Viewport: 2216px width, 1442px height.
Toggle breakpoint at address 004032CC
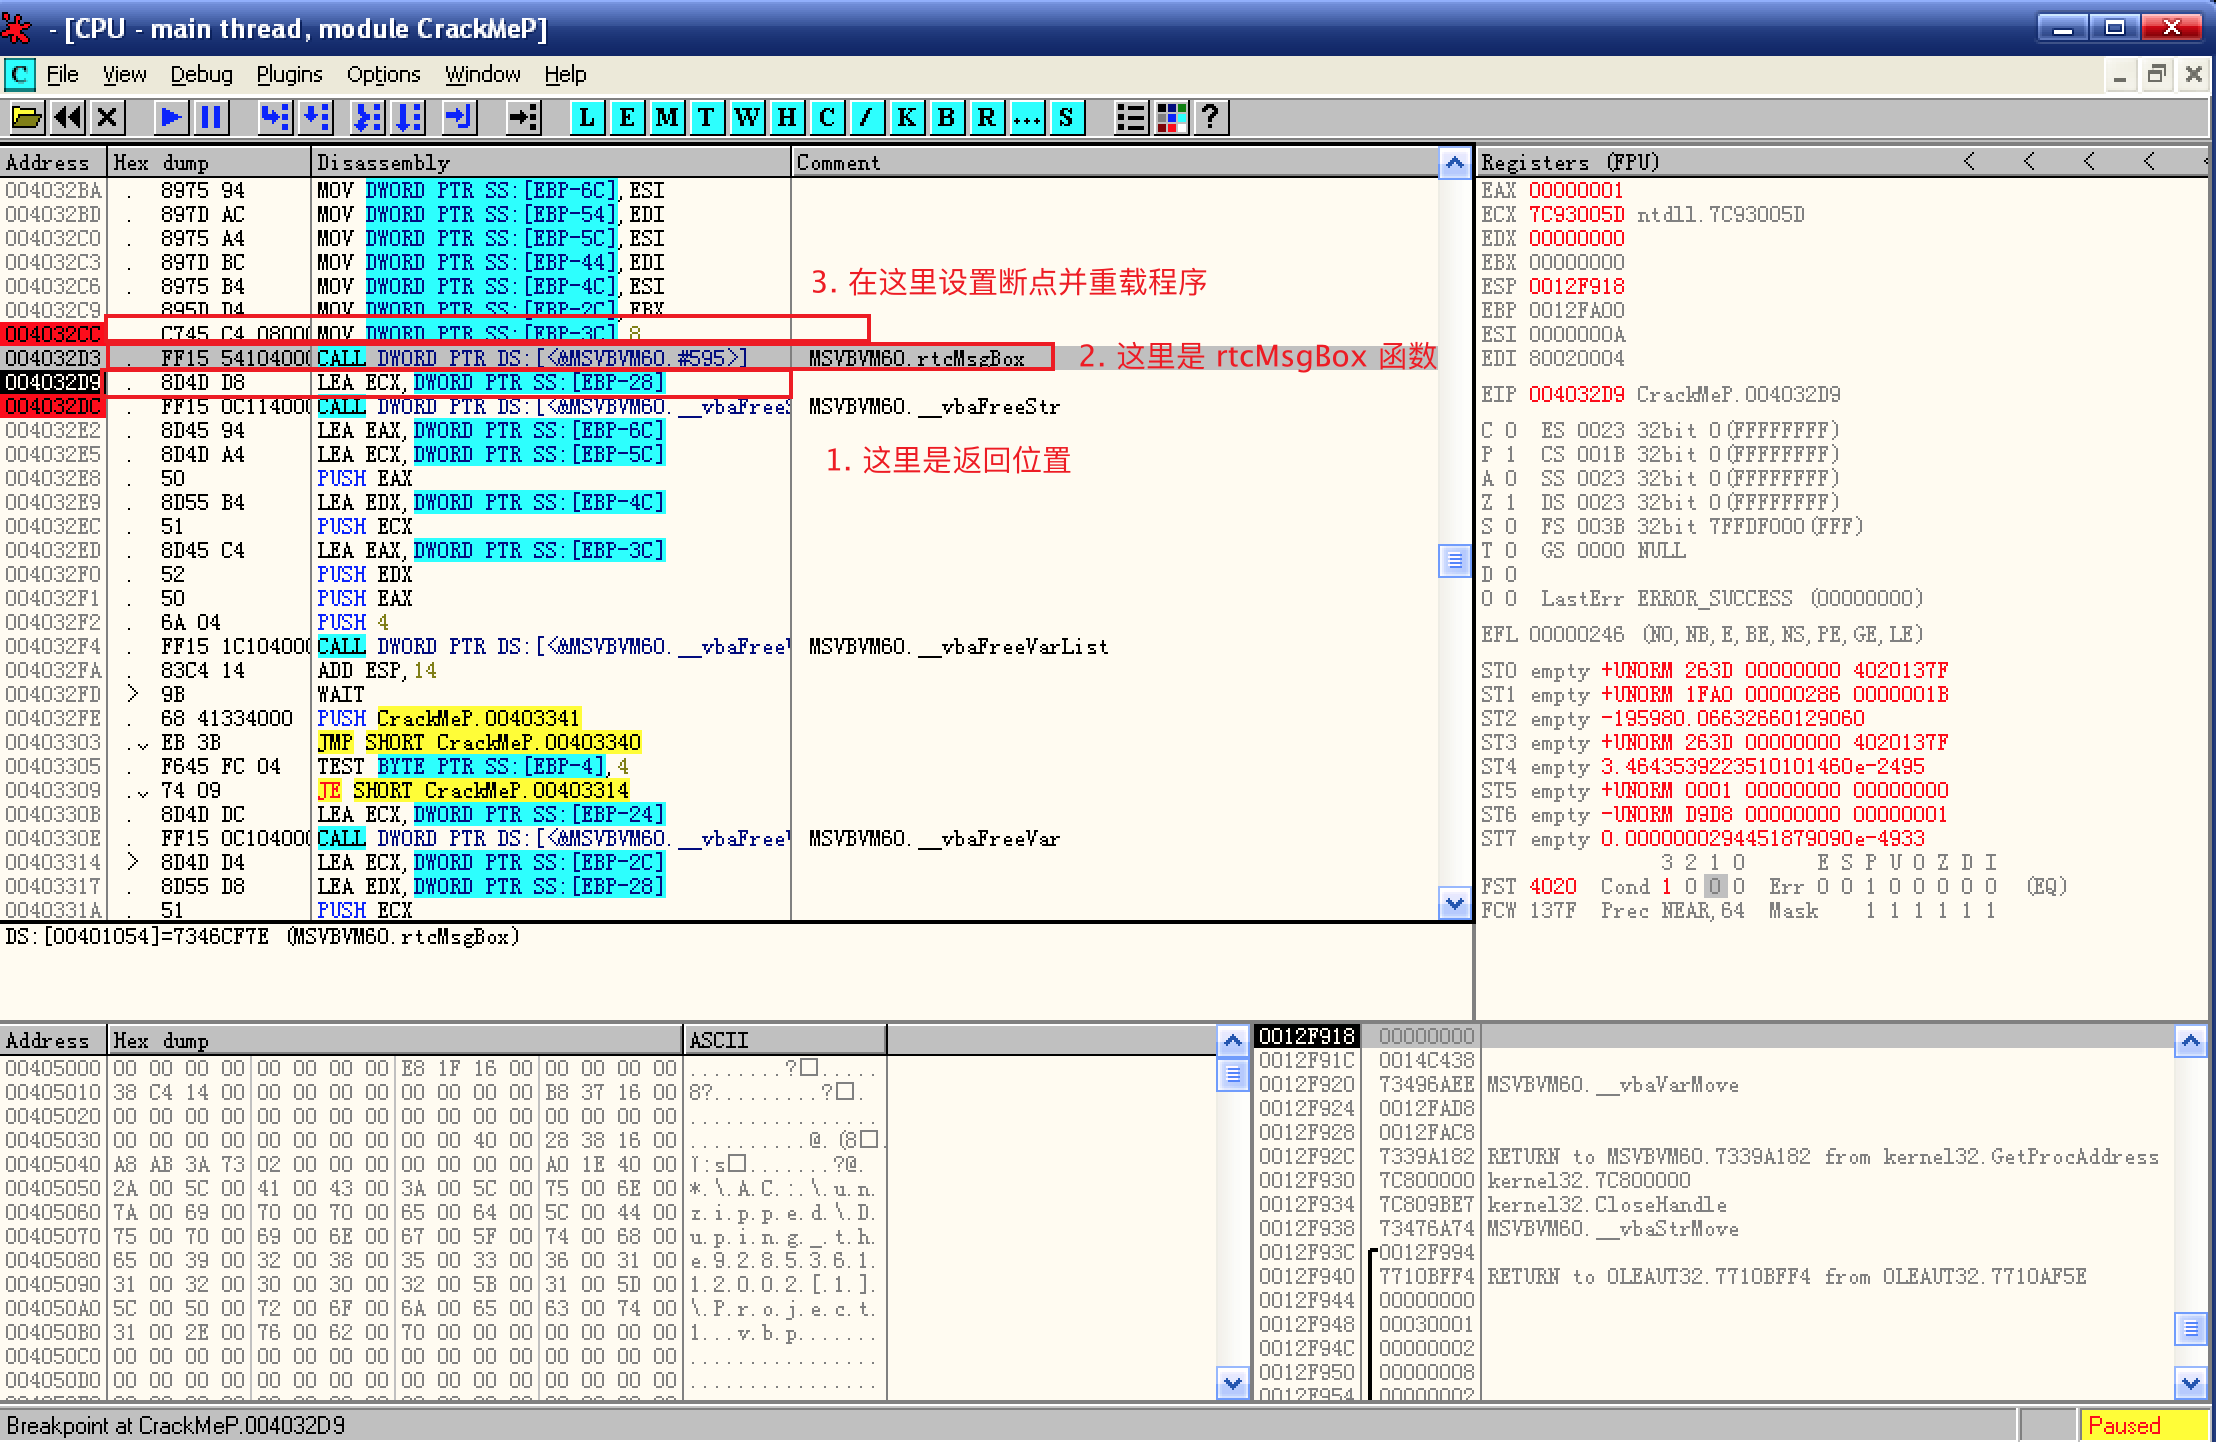tap(52, 334)
